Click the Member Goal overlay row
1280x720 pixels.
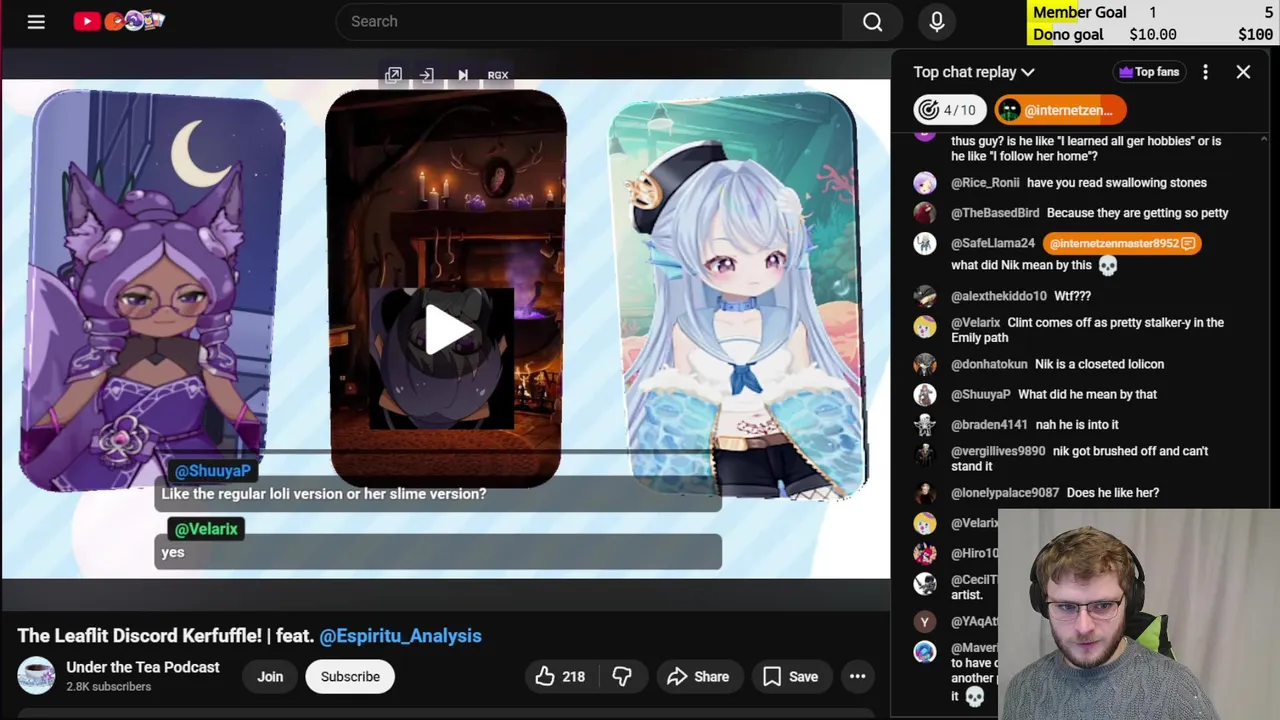[x=1153, y=12]
